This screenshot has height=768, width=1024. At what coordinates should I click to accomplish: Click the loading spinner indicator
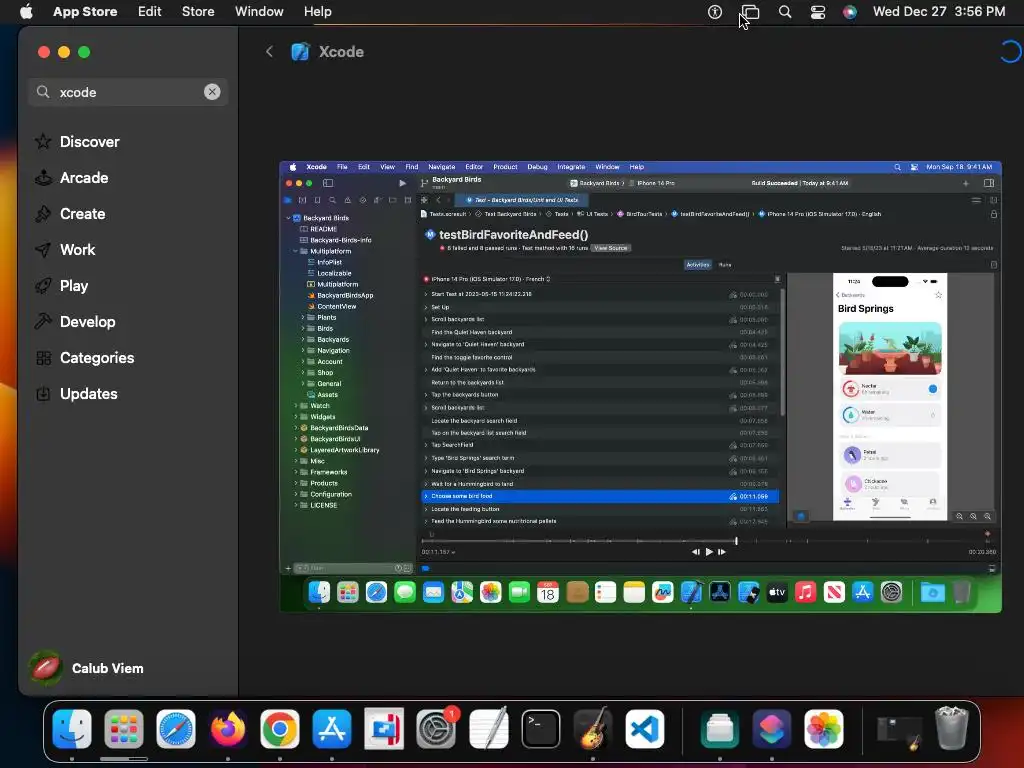click(x=1009, y=52)
